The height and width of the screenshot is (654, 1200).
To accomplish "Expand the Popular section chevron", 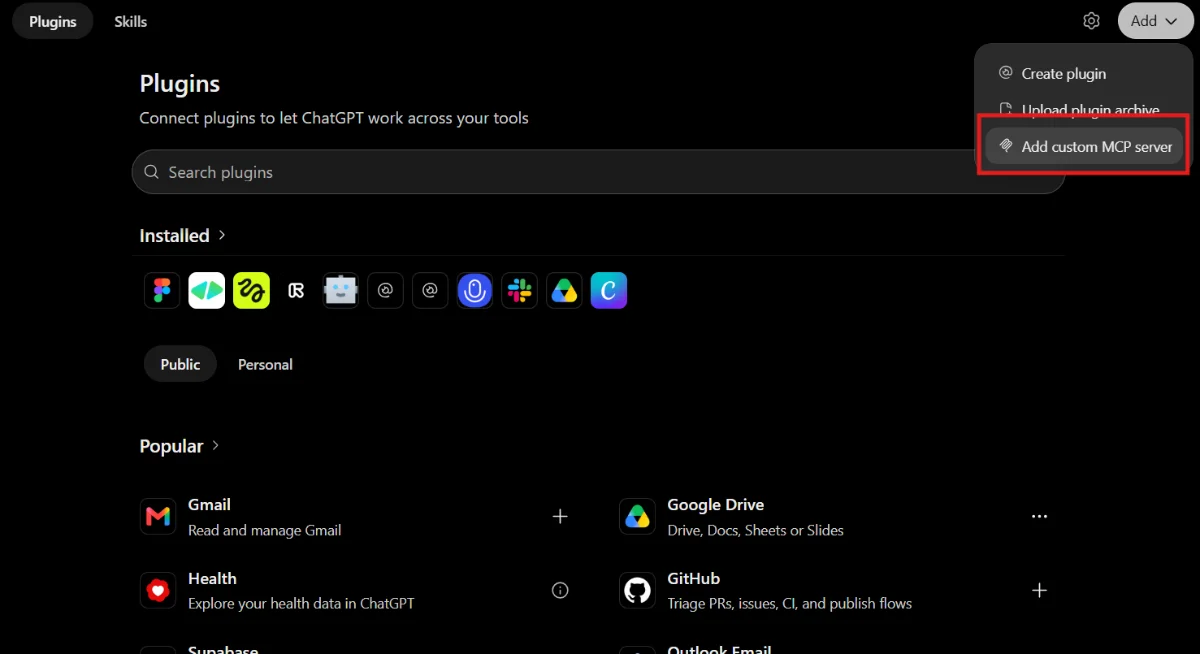I will (x=216, y=445).
